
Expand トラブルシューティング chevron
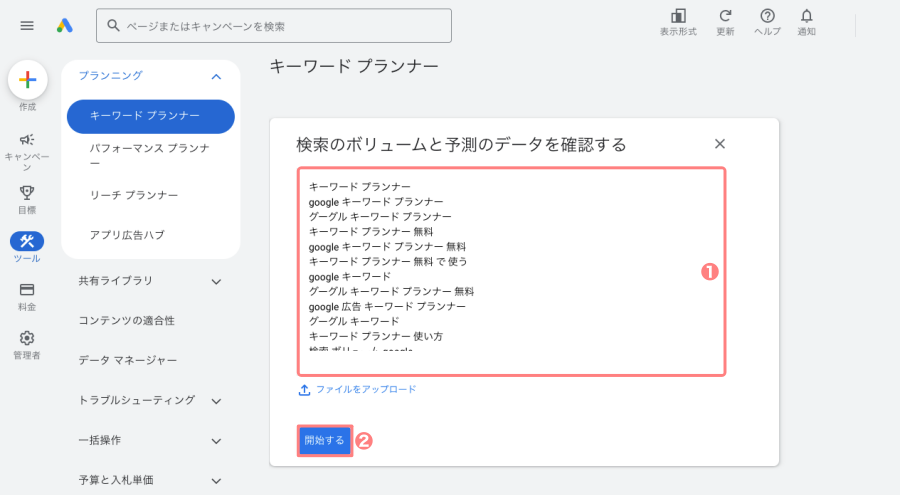point(216,401)
